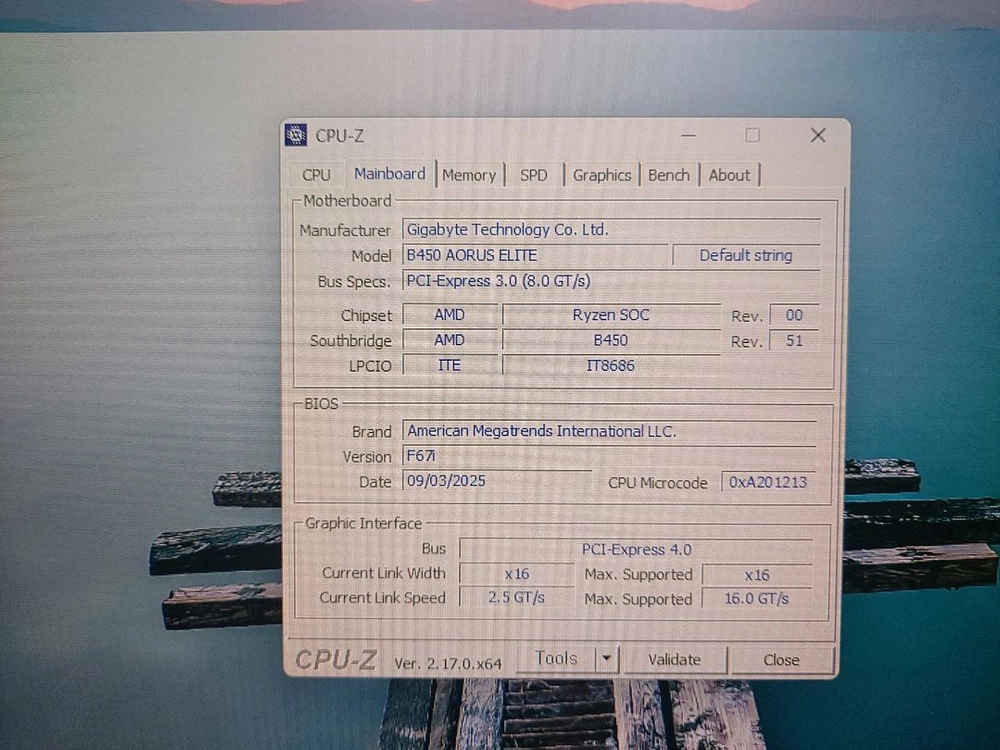Click the BIOS Version value F67i
This screenshot has width=1000, height=750.
pos(610,456)
